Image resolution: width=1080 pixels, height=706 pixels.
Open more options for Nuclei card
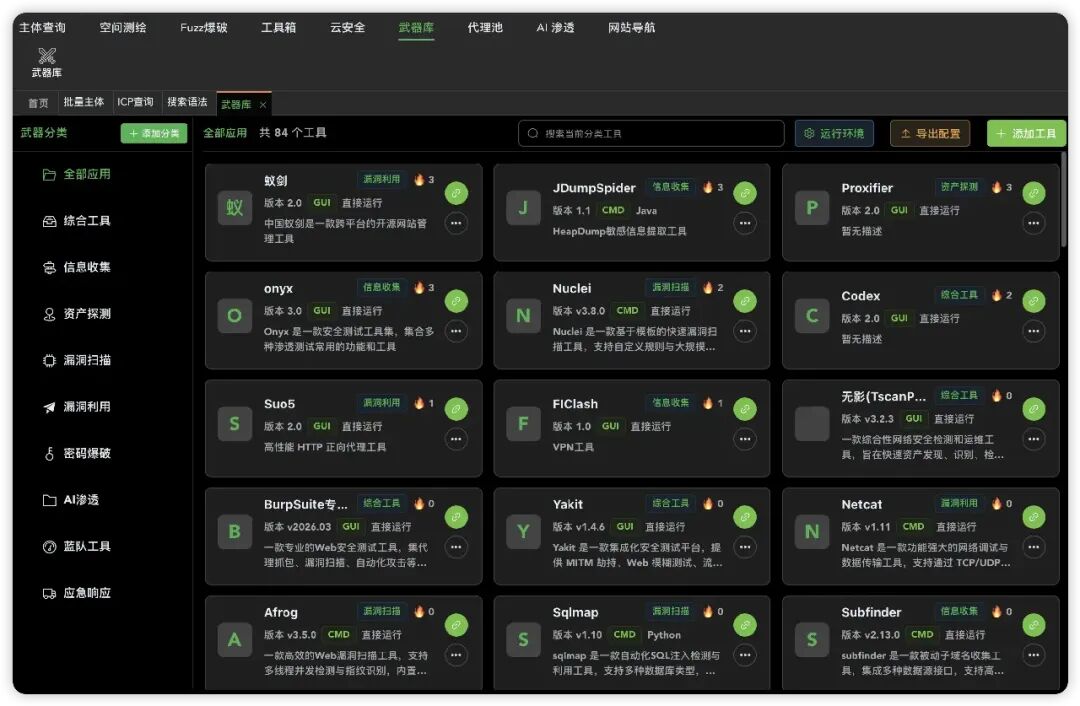[x=745, y=331]
